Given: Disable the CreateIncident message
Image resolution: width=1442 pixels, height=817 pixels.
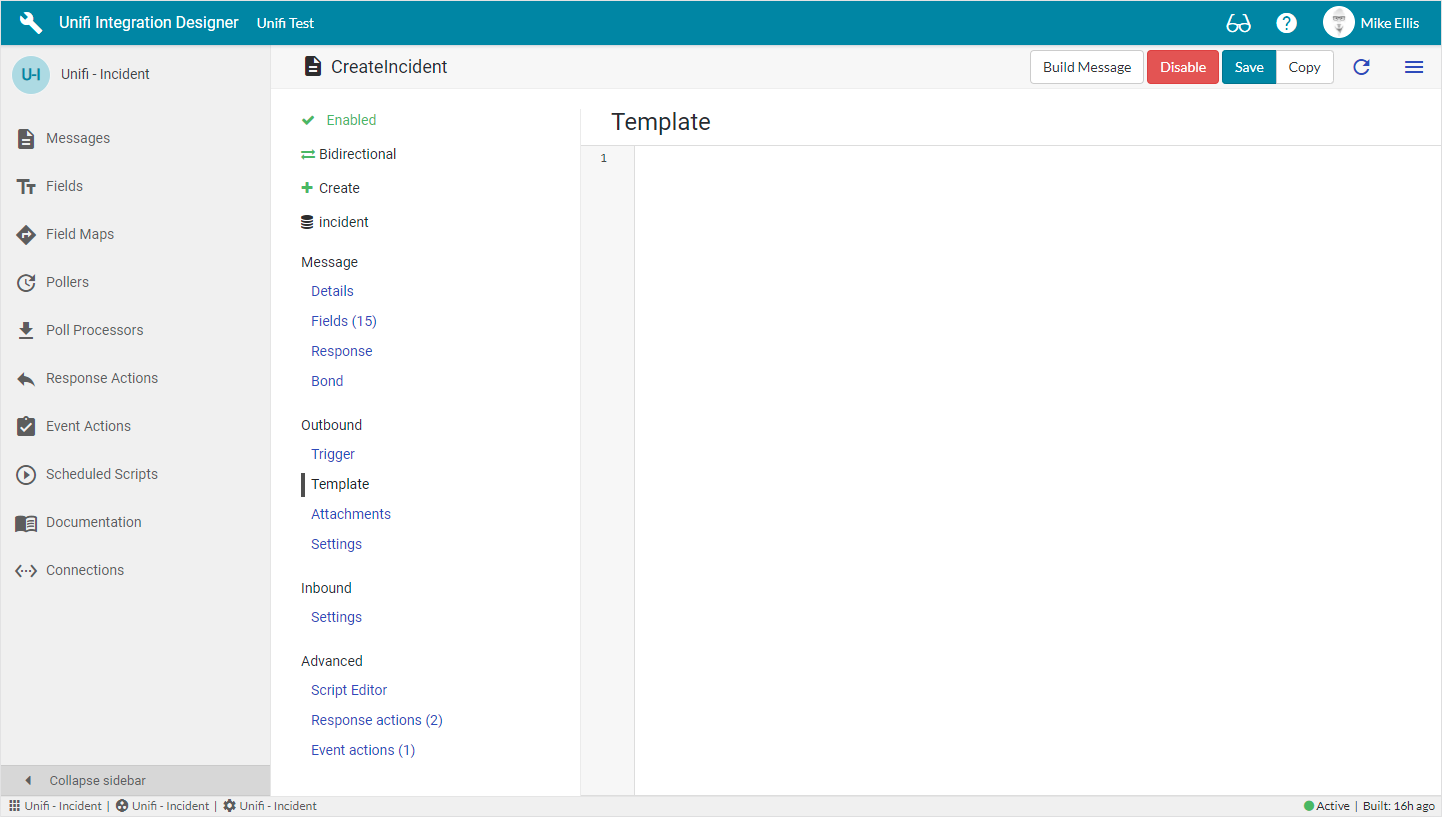Looking at the screenshot, I should (1182, 67).
